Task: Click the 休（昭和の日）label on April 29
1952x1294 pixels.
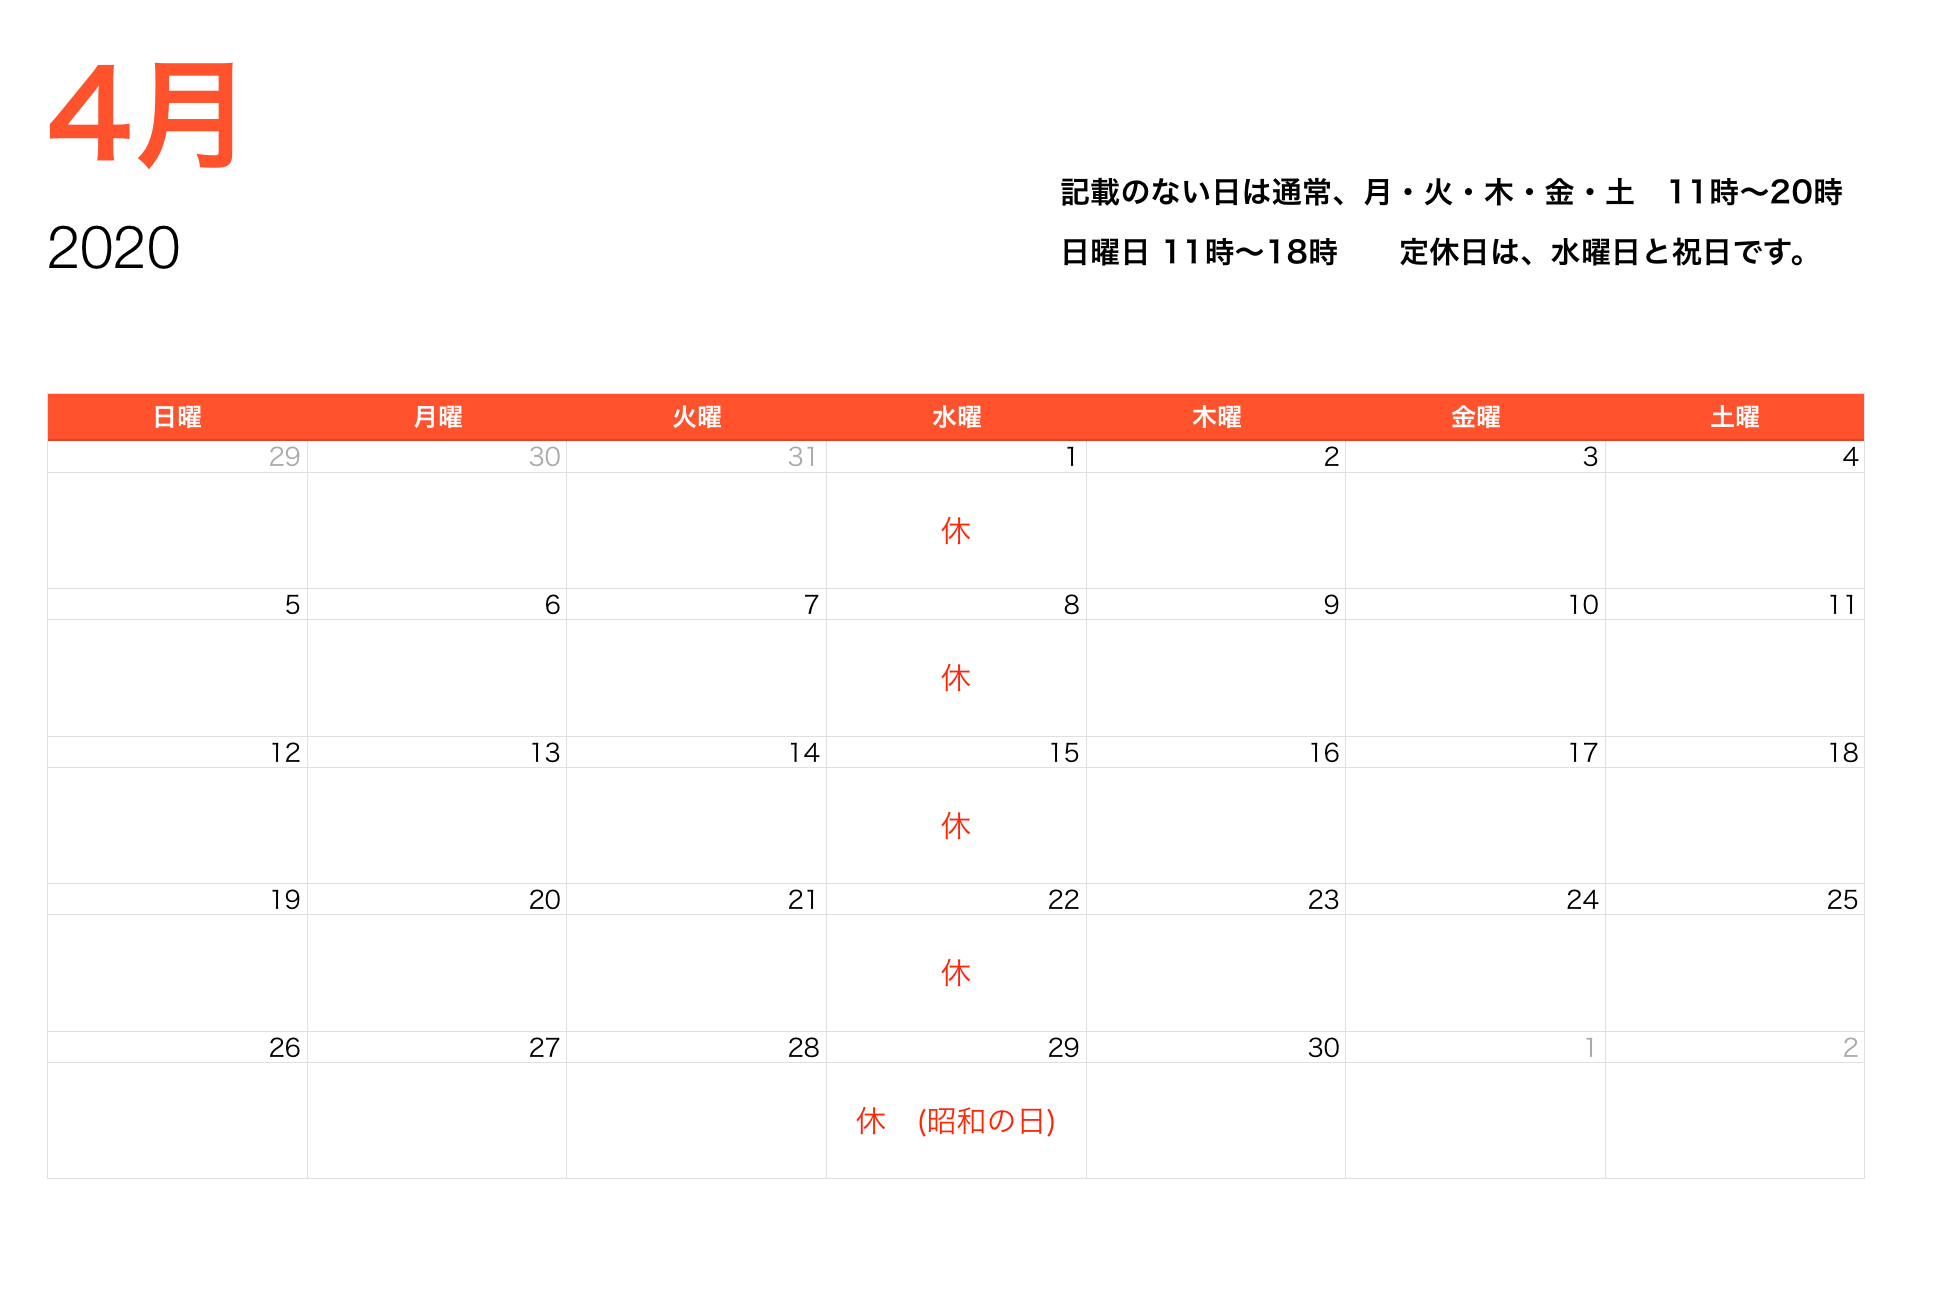Action: tap(955, 1120)
